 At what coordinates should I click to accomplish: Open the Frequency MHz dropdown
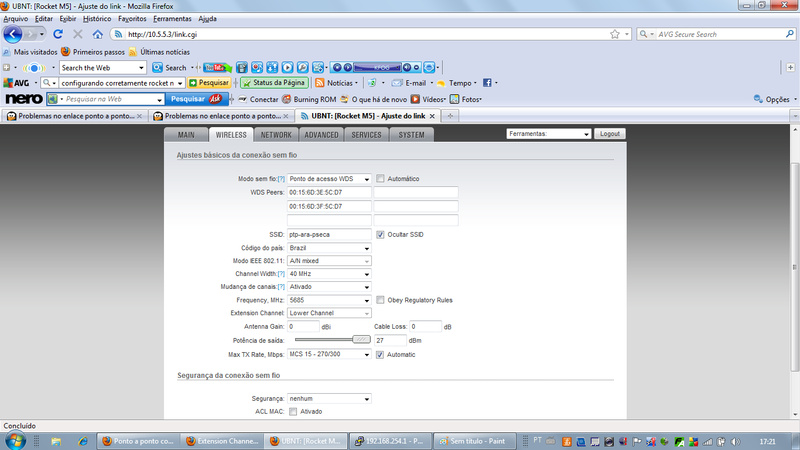point(329,300)
